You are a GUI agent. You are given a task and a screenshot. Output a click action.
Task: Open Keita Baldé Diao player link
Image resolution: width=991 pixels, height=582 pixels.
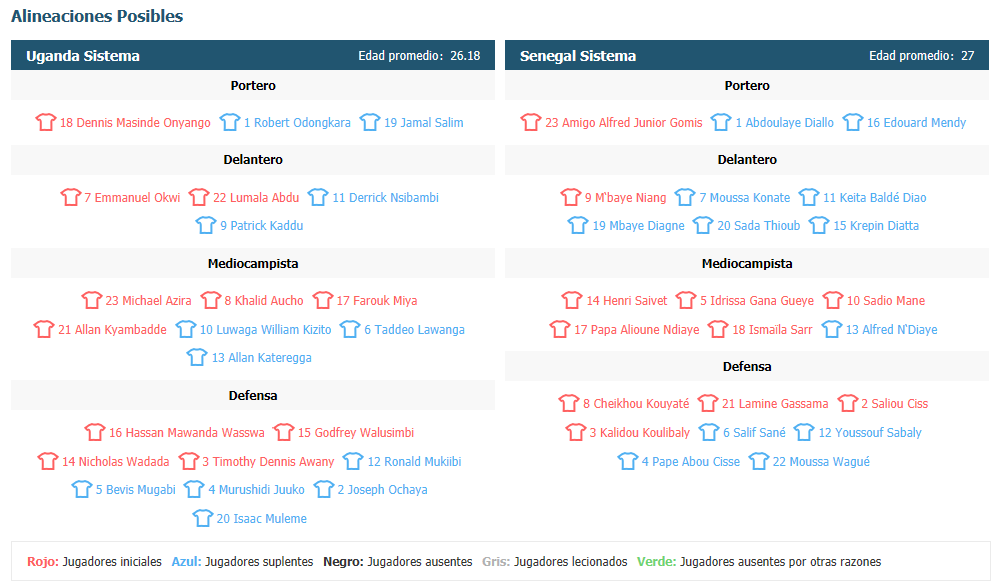pos(874,198)
